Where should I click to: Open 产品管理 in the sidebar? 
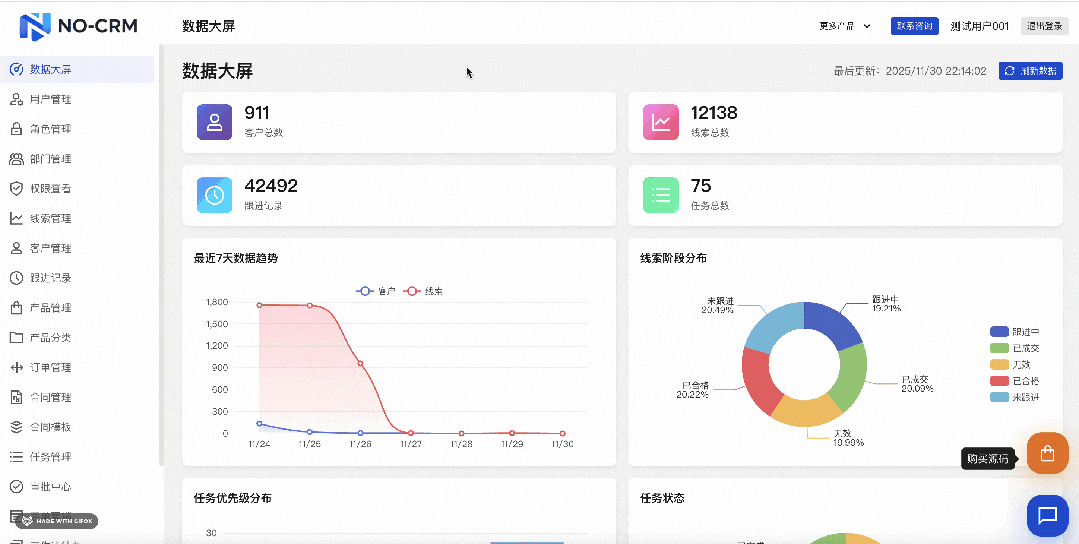pyautogui.click(x=77, y=308)
